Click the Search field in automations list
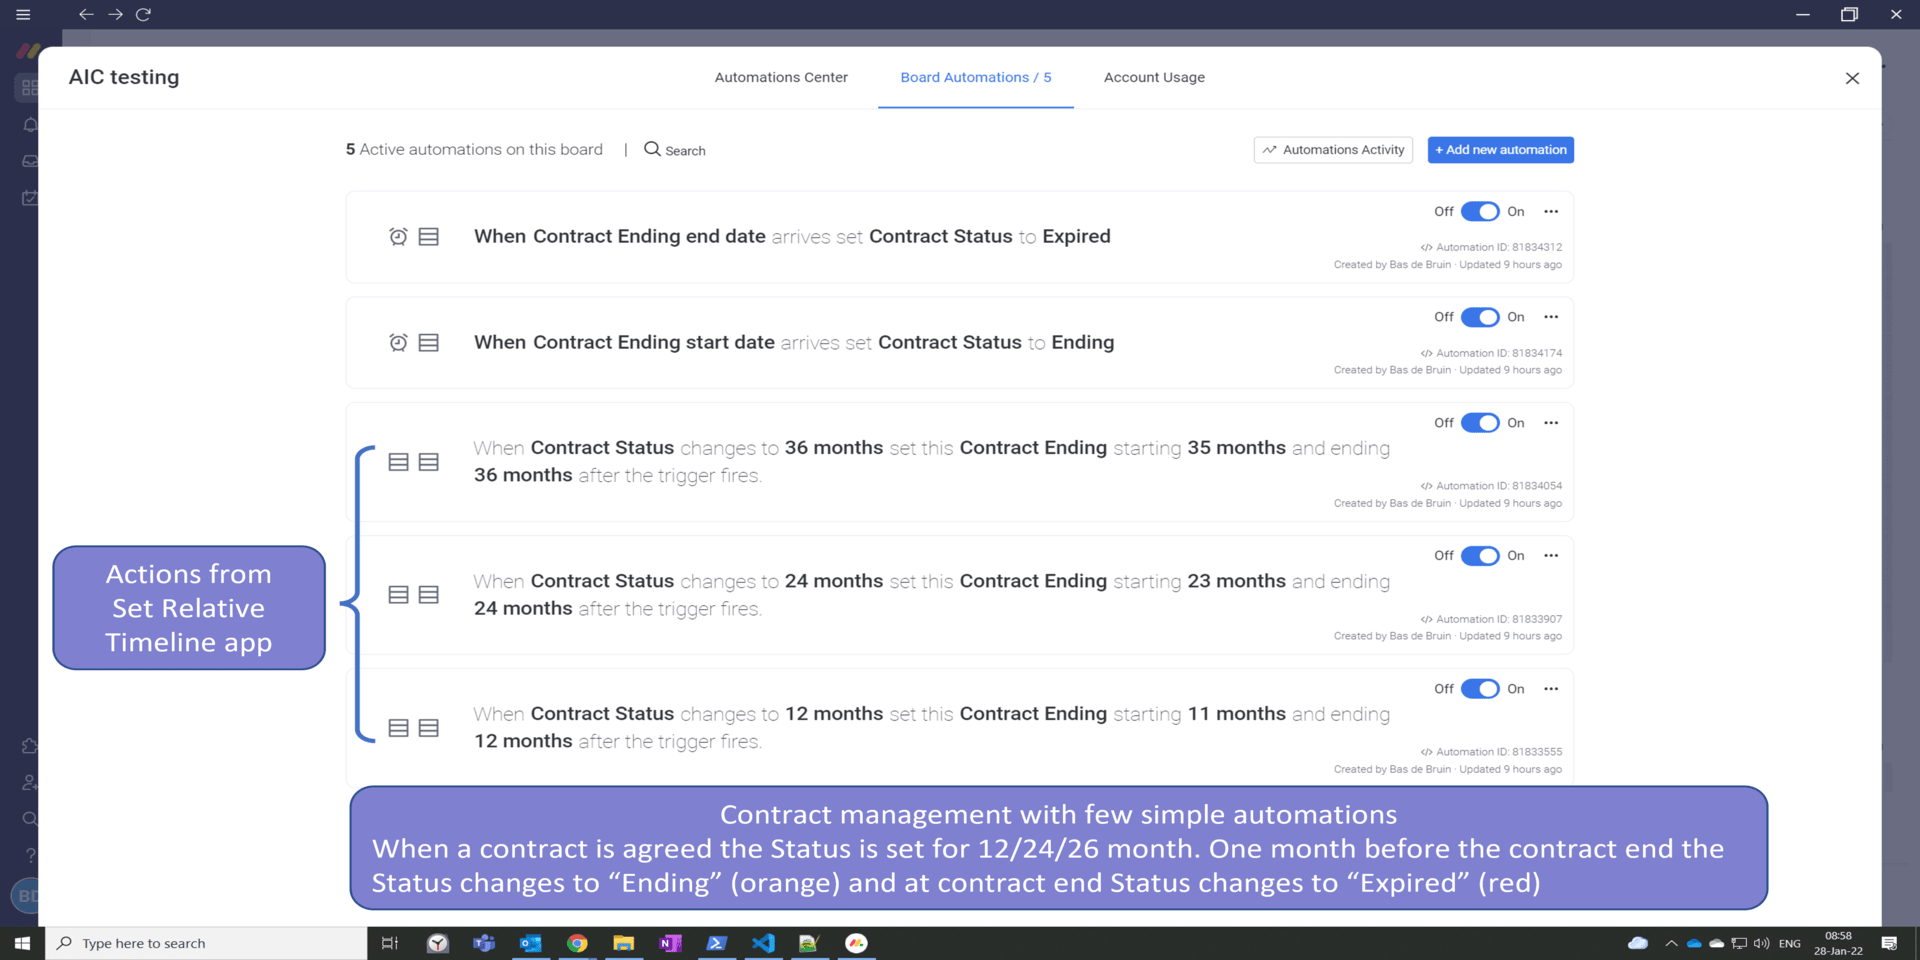The image size is (1920, 960). 675,150
